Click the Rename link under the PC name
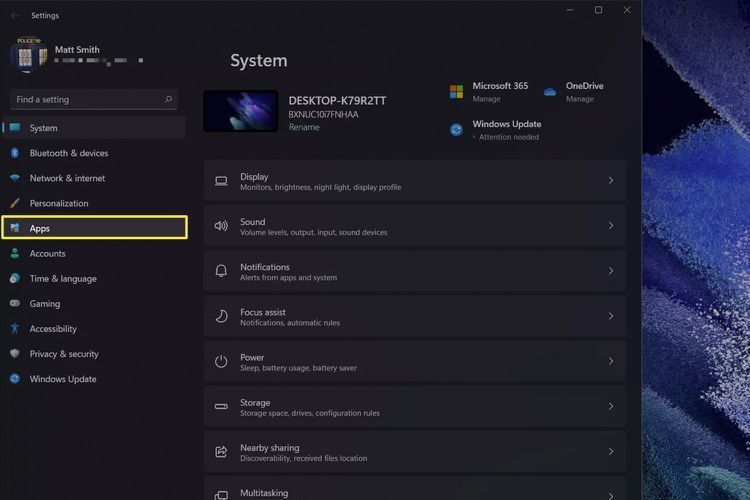The height and width of the screenshot is (500, 750). pos(304,128)
